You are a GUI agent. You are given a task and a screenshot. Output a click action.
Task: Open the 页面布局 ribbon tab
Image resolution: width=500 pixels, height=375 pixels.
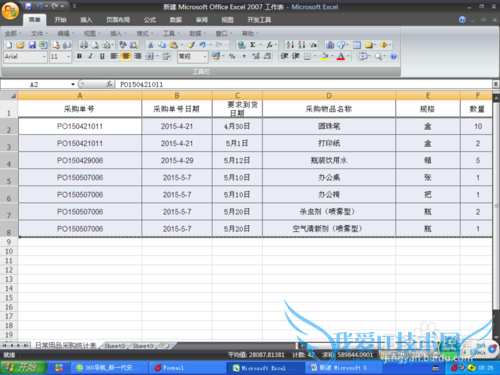pyautogui.click(x=118, y=20)
